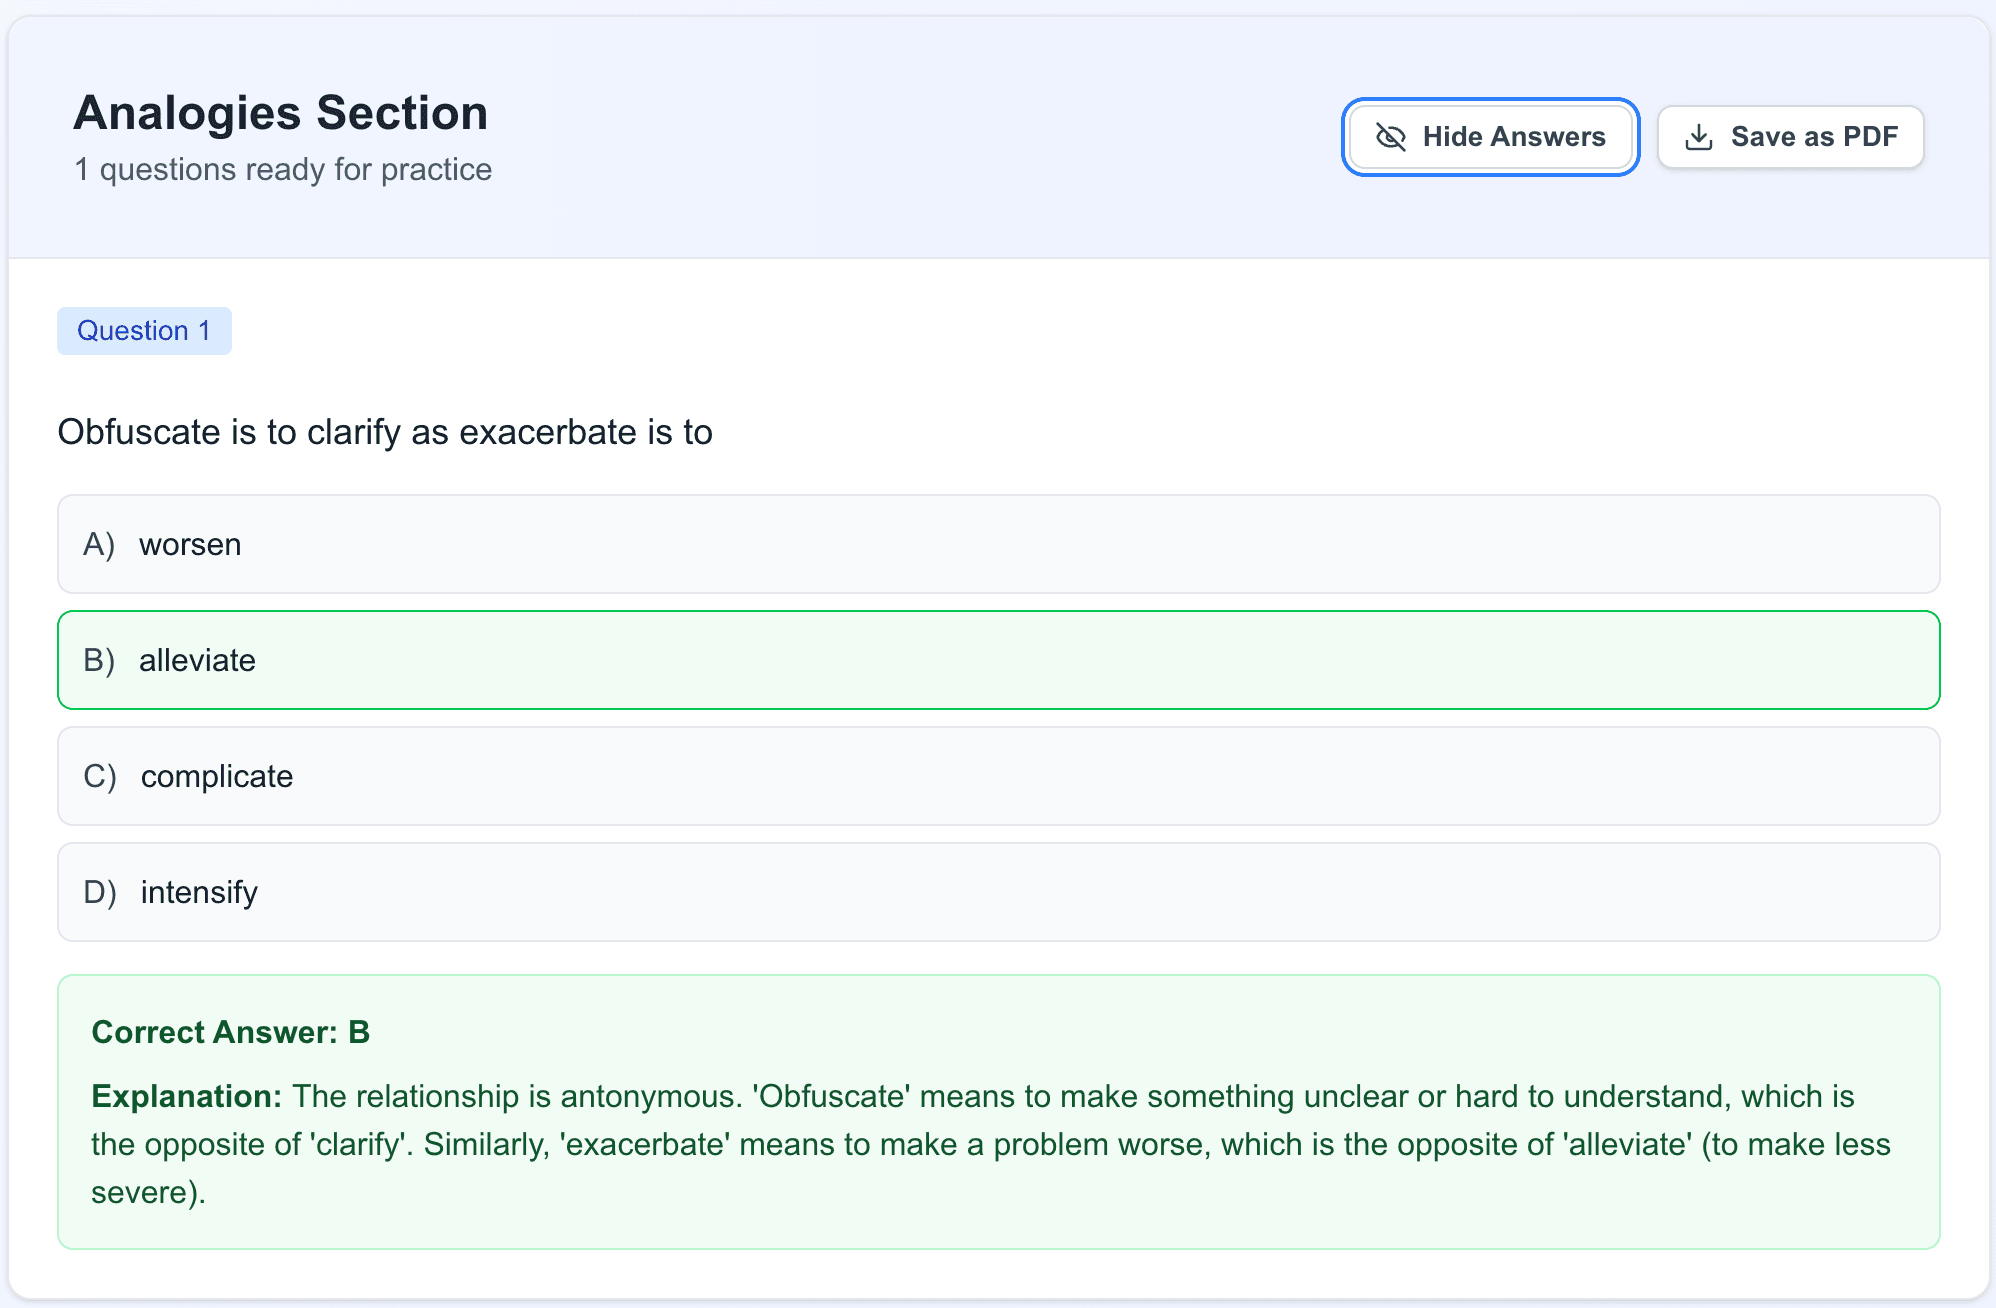Click the download icon beside Save as PDF
1996x1308 pixels.
(x=1700, y=136)
